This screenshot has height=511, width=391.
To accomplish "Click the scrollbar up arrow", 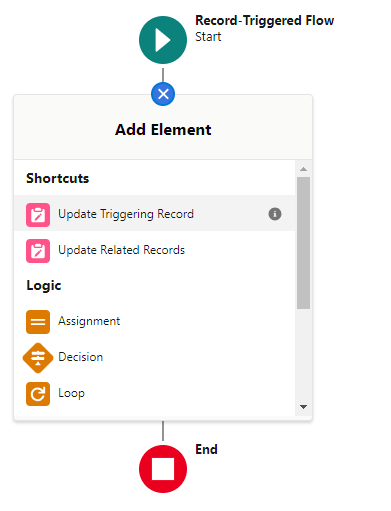I will tap(303, 169).
